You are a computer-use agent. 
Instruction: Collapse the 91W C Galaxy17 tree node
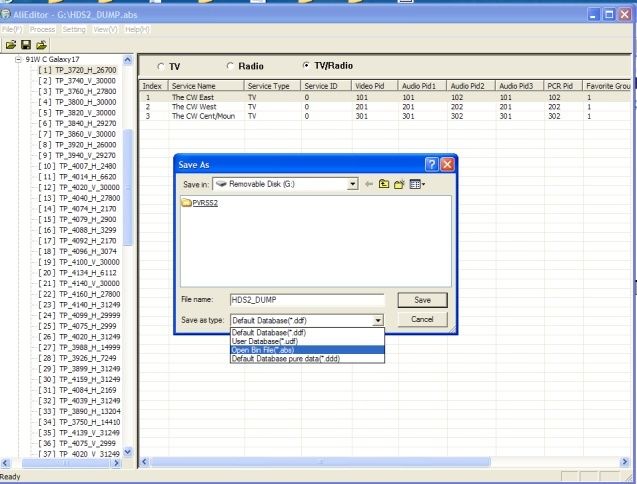tap(18, 59)
